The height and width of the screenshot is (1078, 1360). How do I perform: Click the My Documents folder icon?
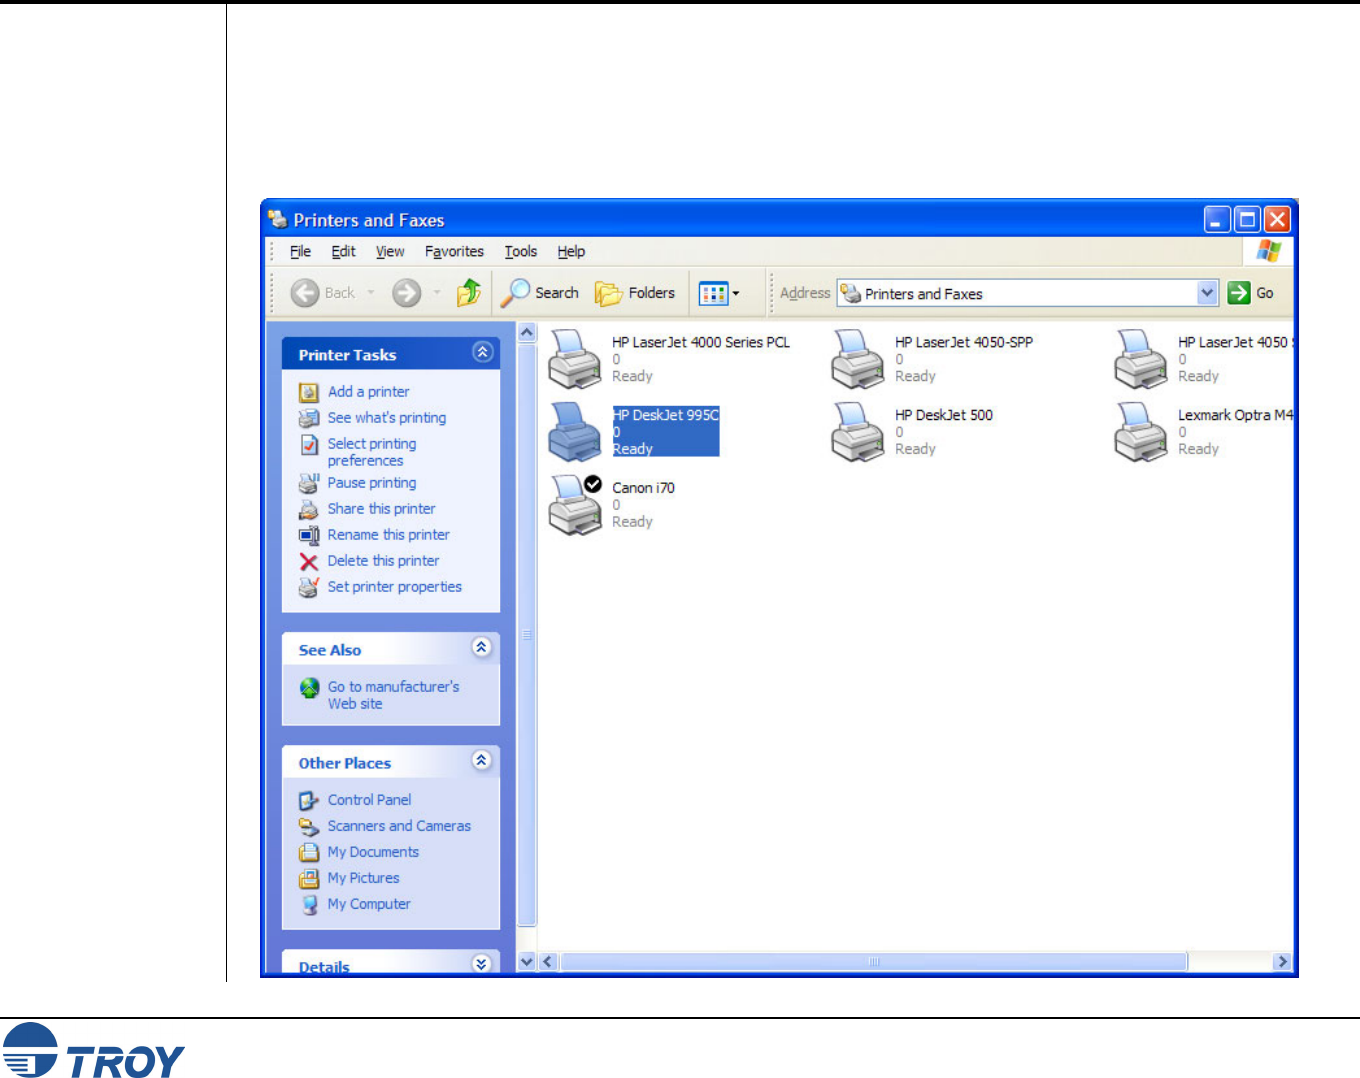point(309,852)
